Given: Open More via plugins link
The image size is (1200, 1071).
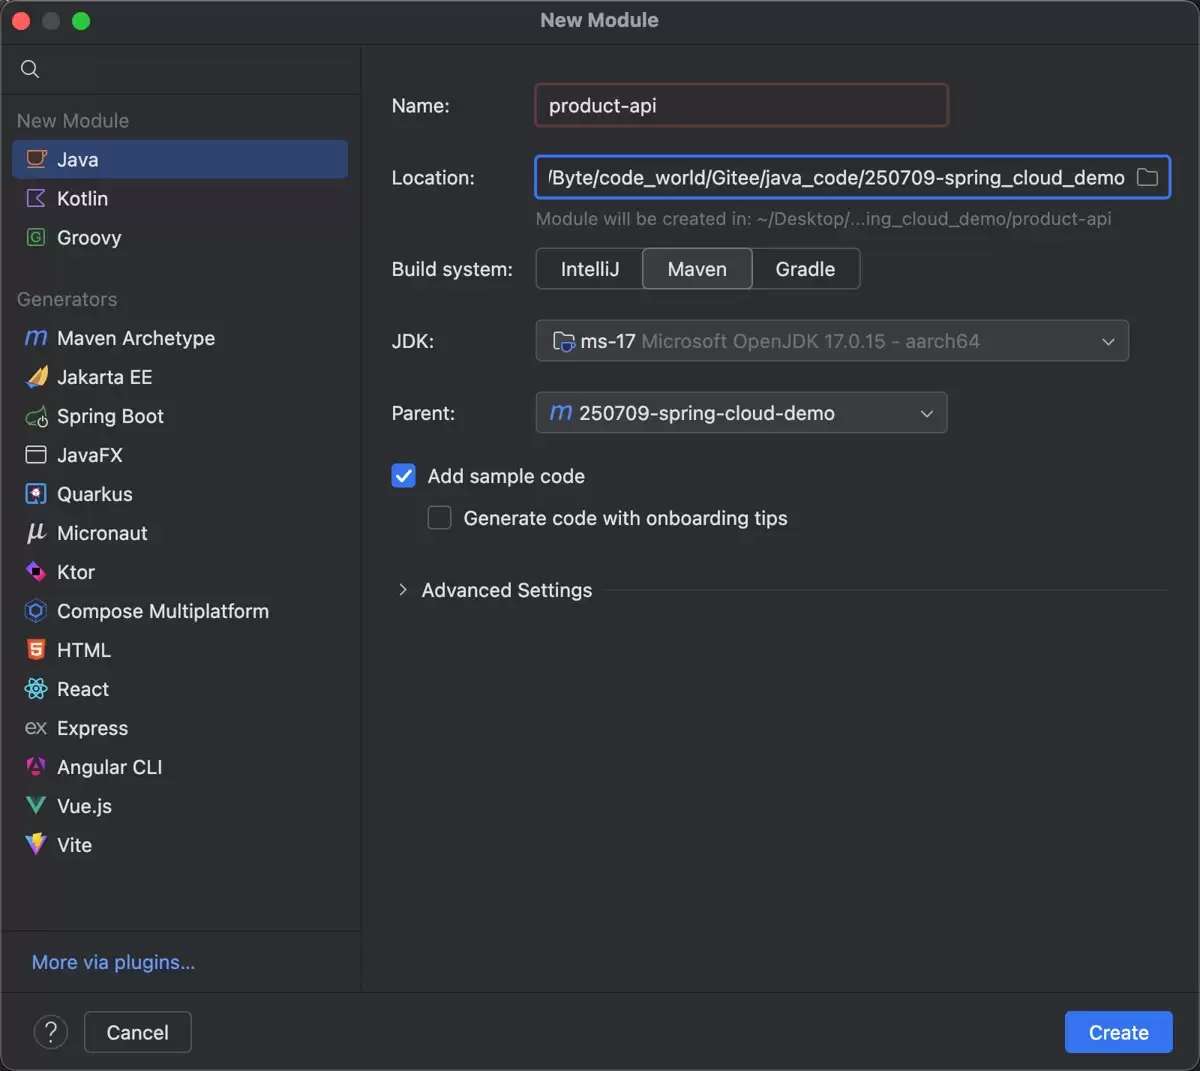Looking at the screenshot, I should click(113, 962).
